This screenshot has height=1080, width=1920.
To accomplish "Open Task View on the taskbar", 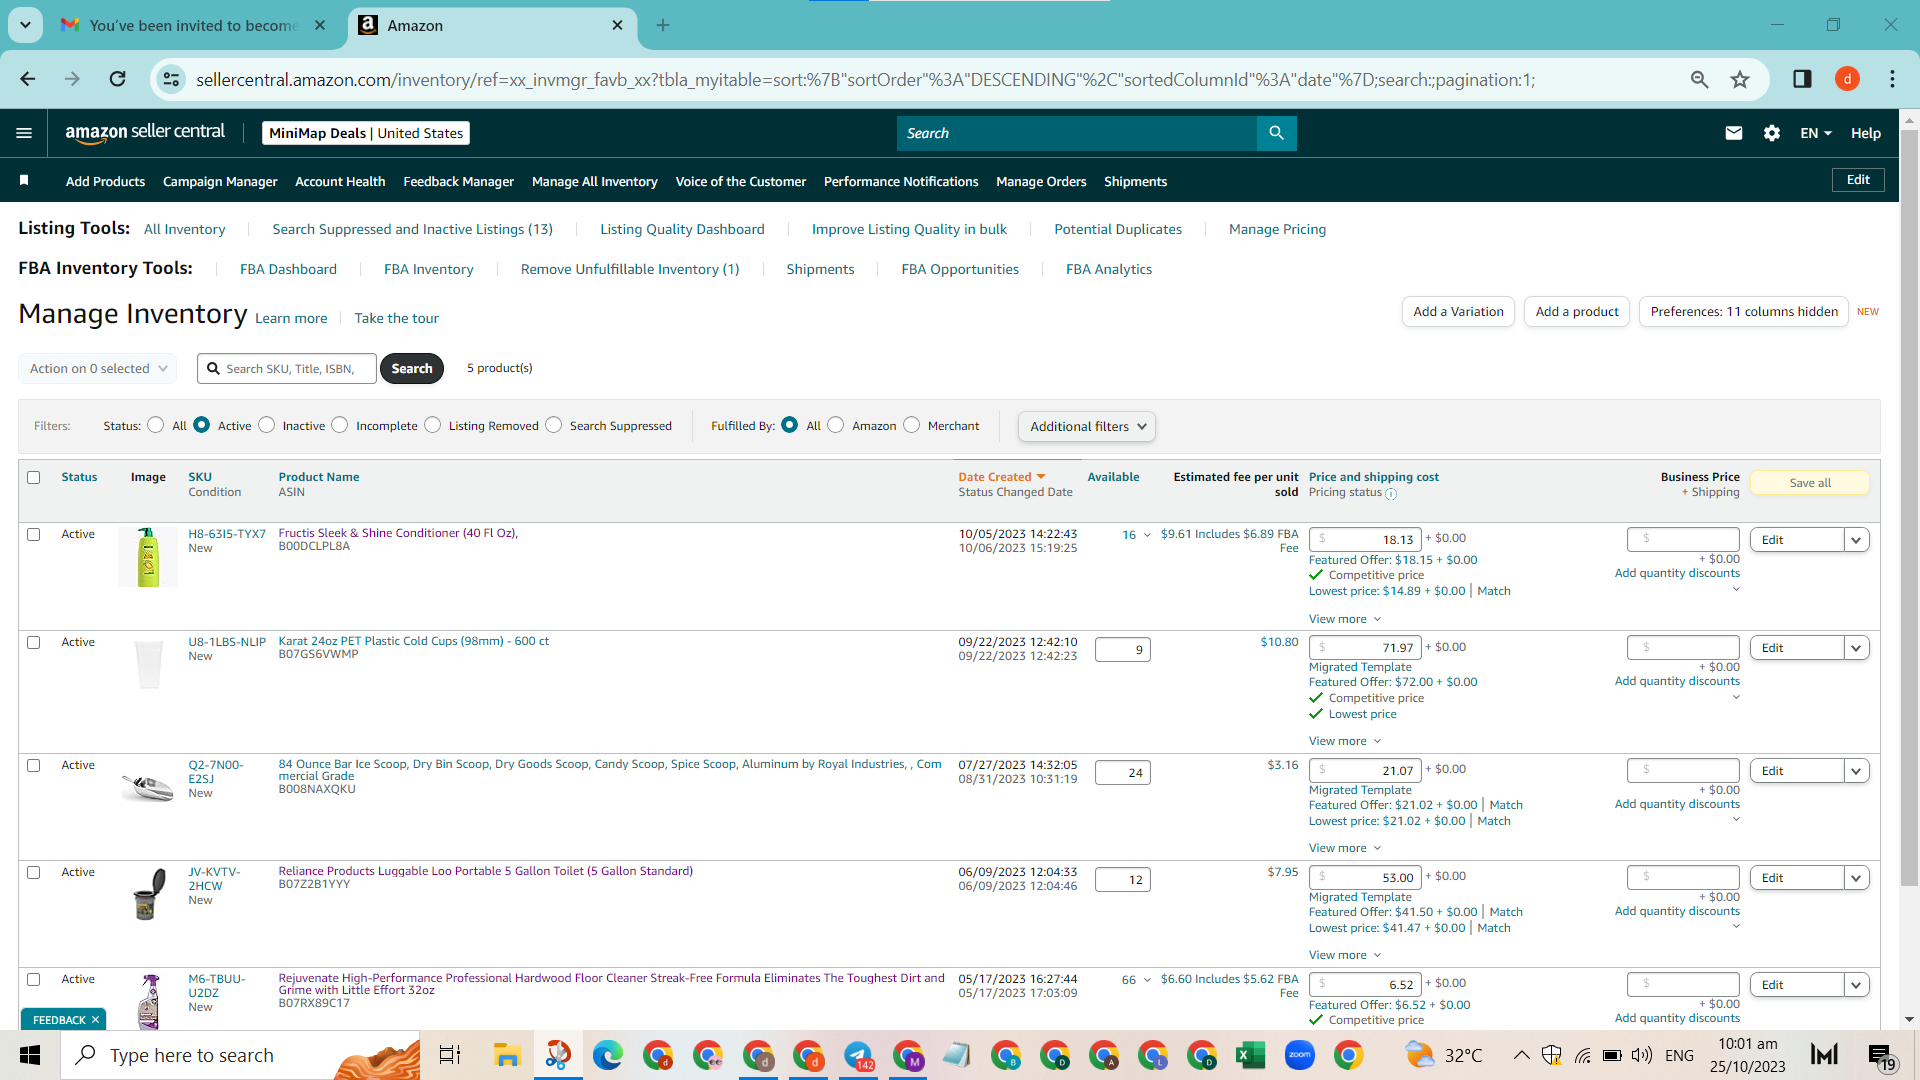I will 450,1055.
